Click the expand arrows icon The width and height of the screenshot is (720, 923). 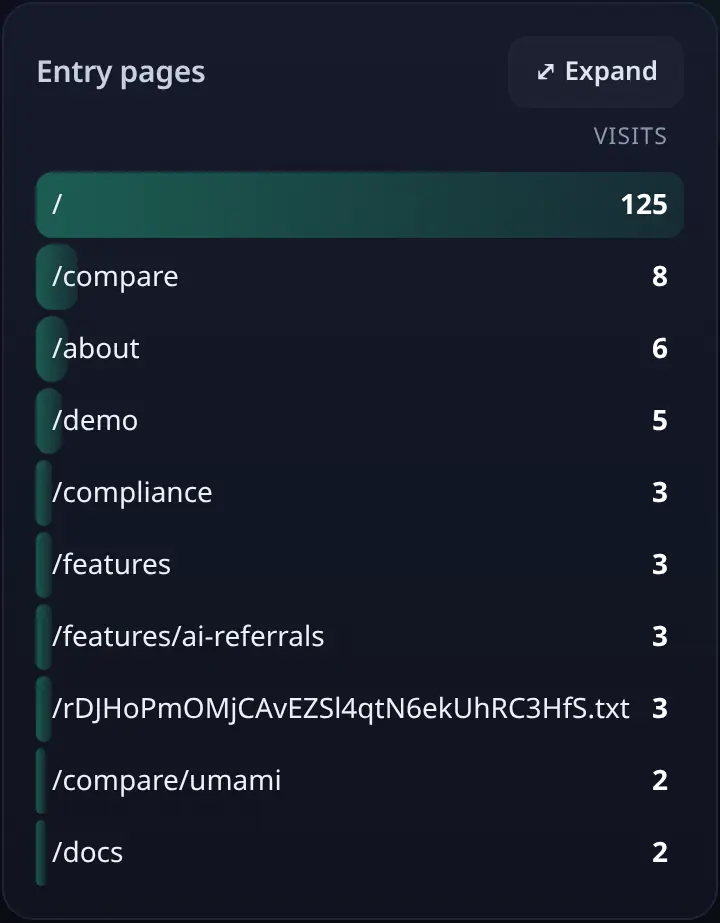[x=546, y=72]
